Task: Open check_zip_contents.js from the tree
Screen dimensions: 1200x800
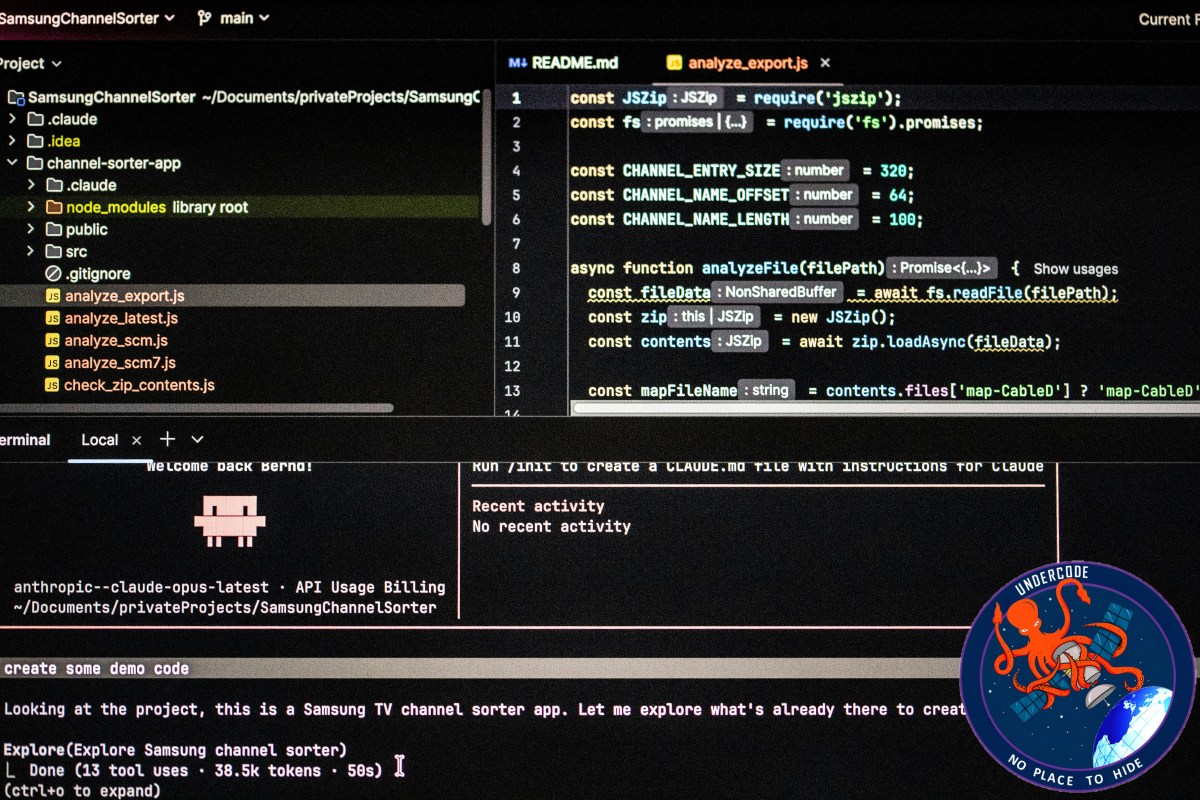Action: click(139, 385)
